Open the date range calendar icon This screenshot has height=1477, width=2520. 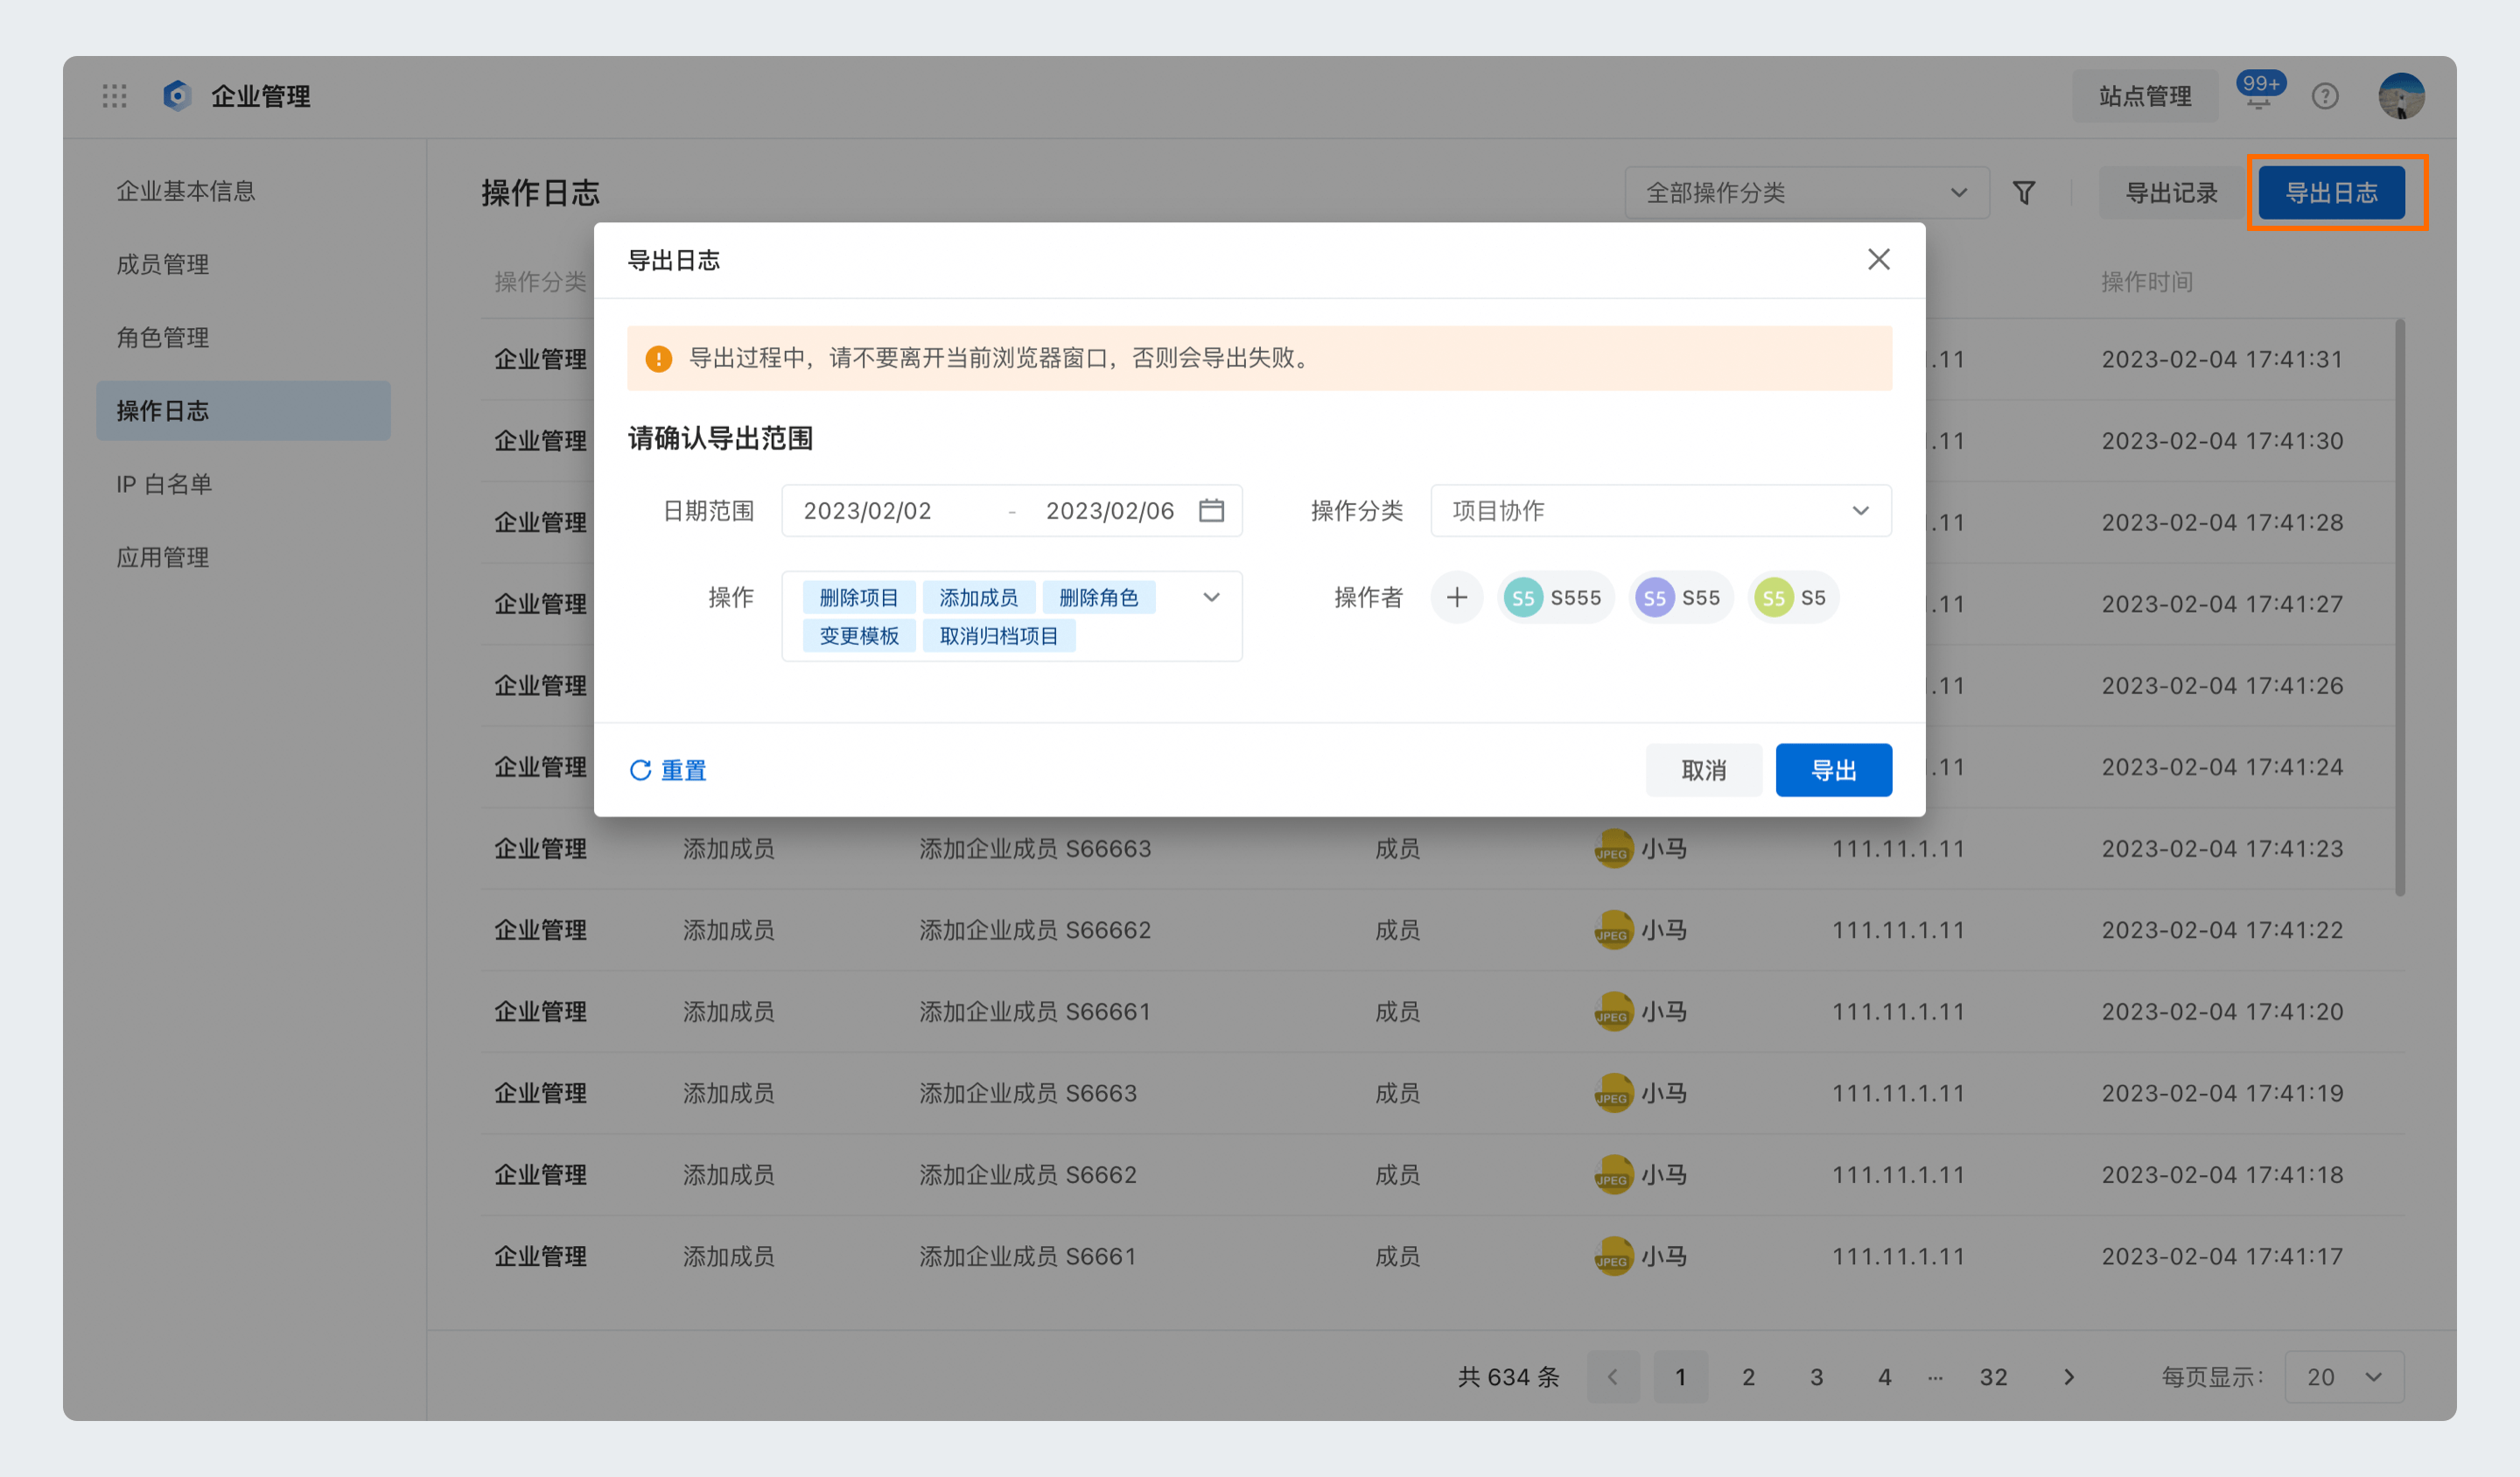pyautogui.click(x=1211, y=510)
